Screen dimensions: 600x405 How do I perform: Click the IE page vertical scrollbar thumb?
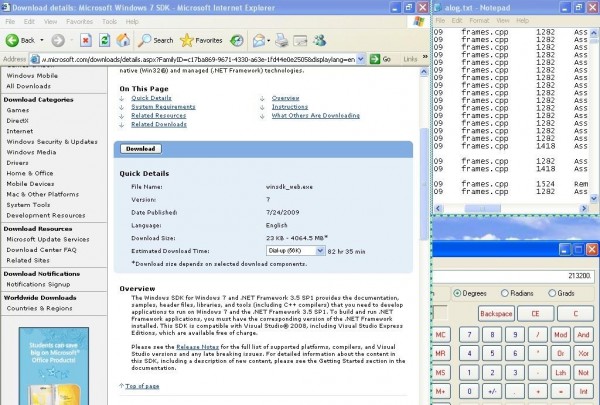click(x=424, y=184)
